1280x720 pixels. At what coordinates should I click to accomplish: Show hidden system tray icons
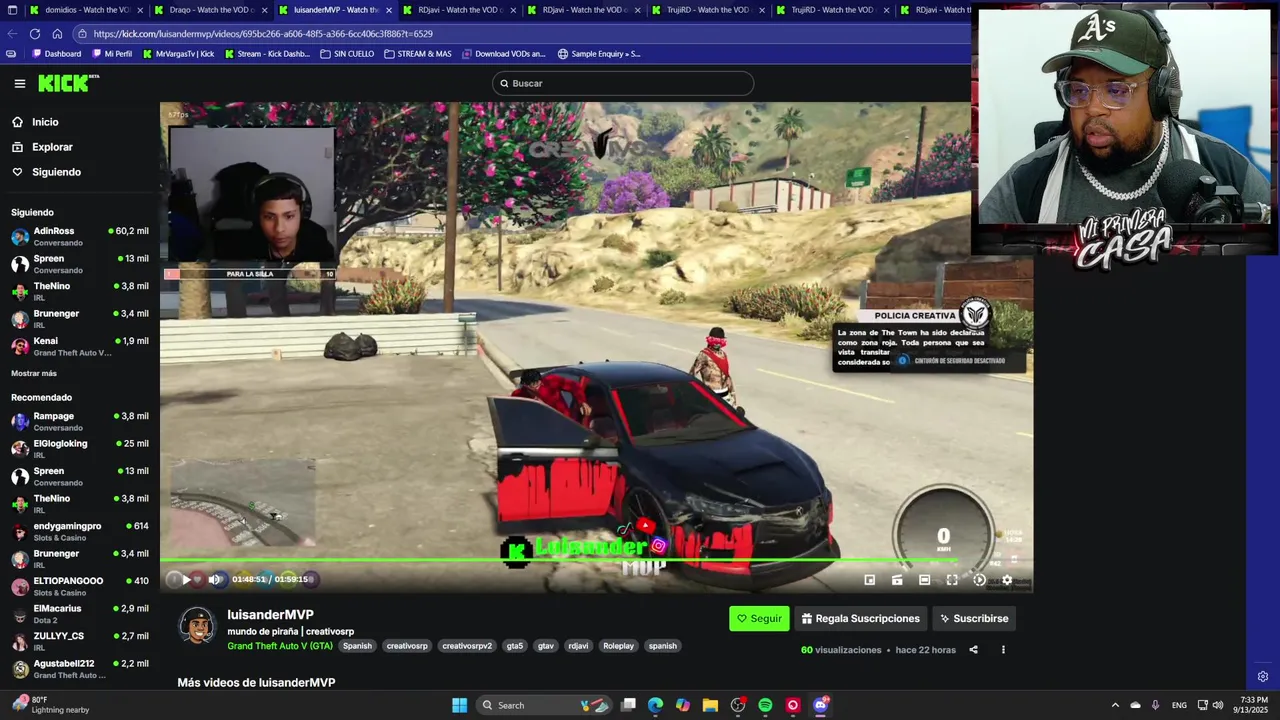pyautogui.click(x=1116, y=705)
